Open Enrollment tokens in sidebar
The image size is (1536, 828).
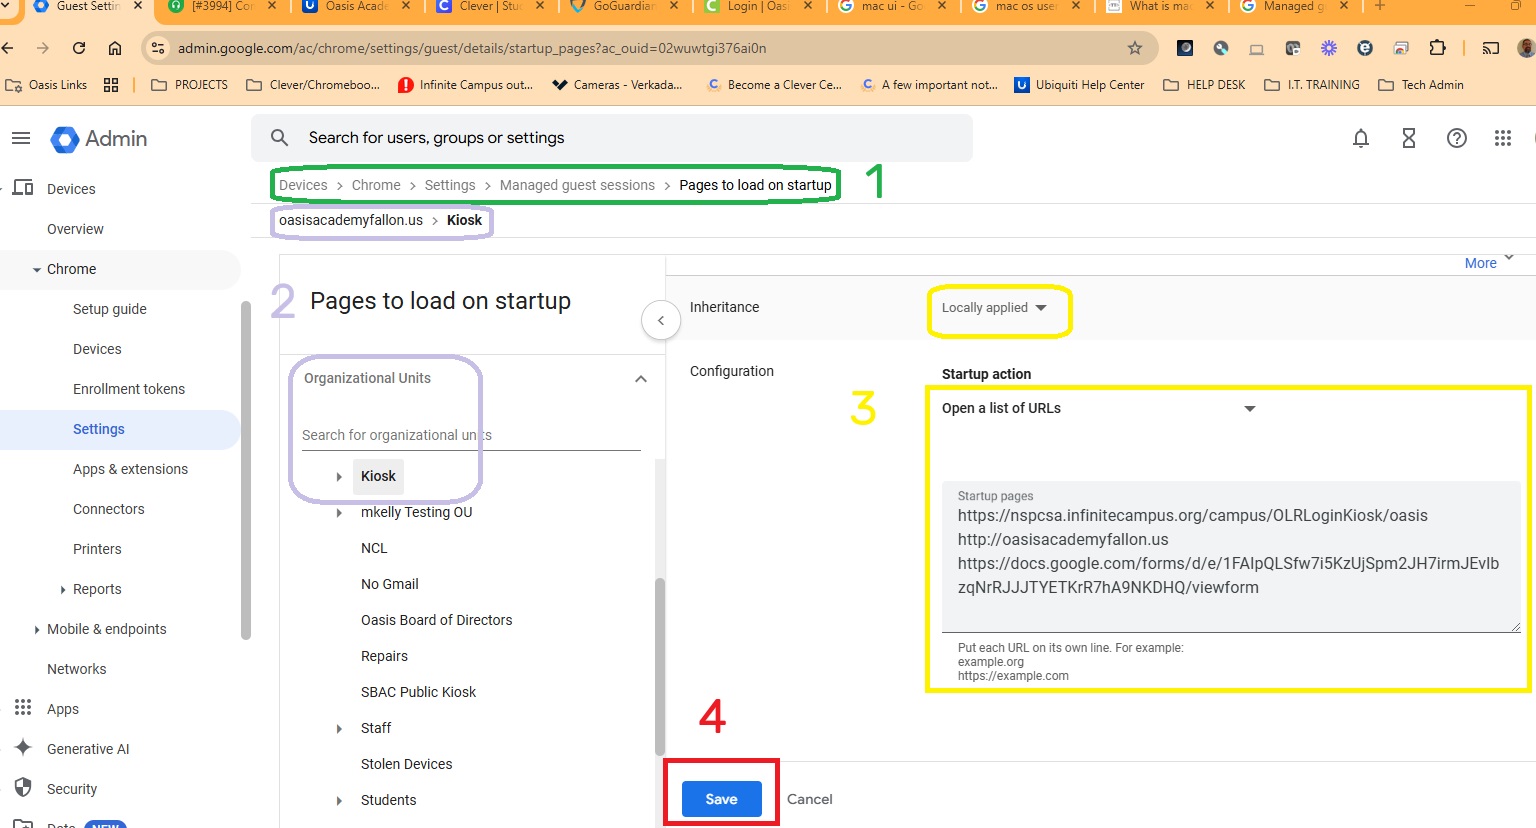[129, 389]
